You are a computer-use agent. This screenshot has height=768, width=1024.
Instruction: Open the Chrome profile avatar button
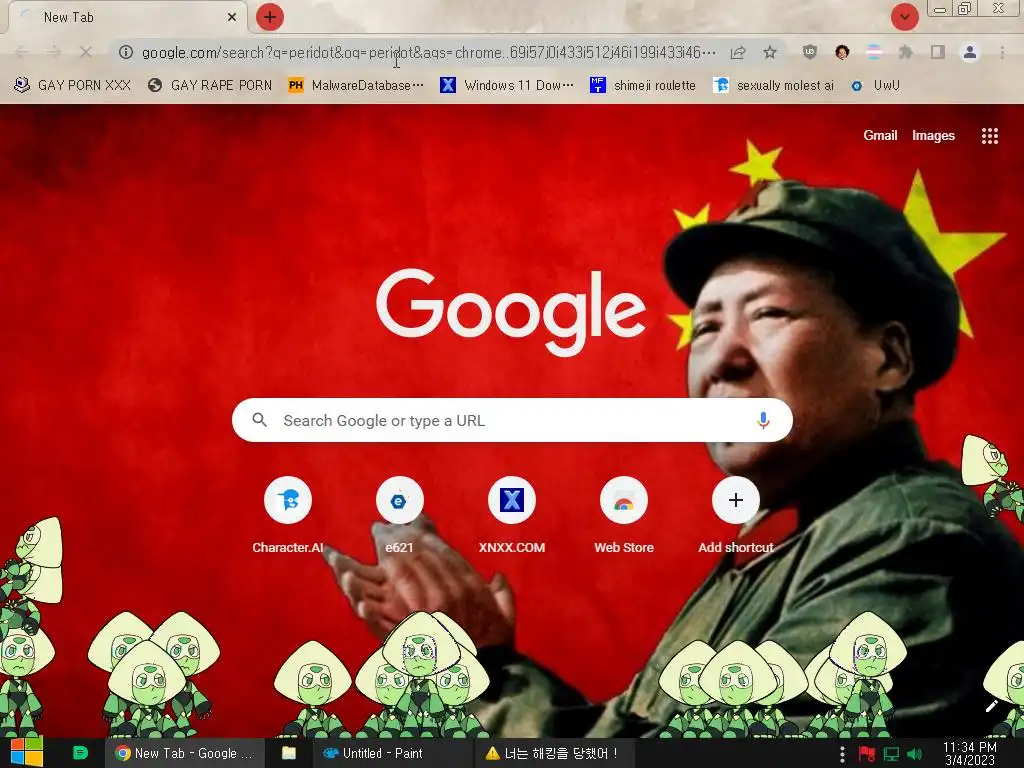[970, 52]
